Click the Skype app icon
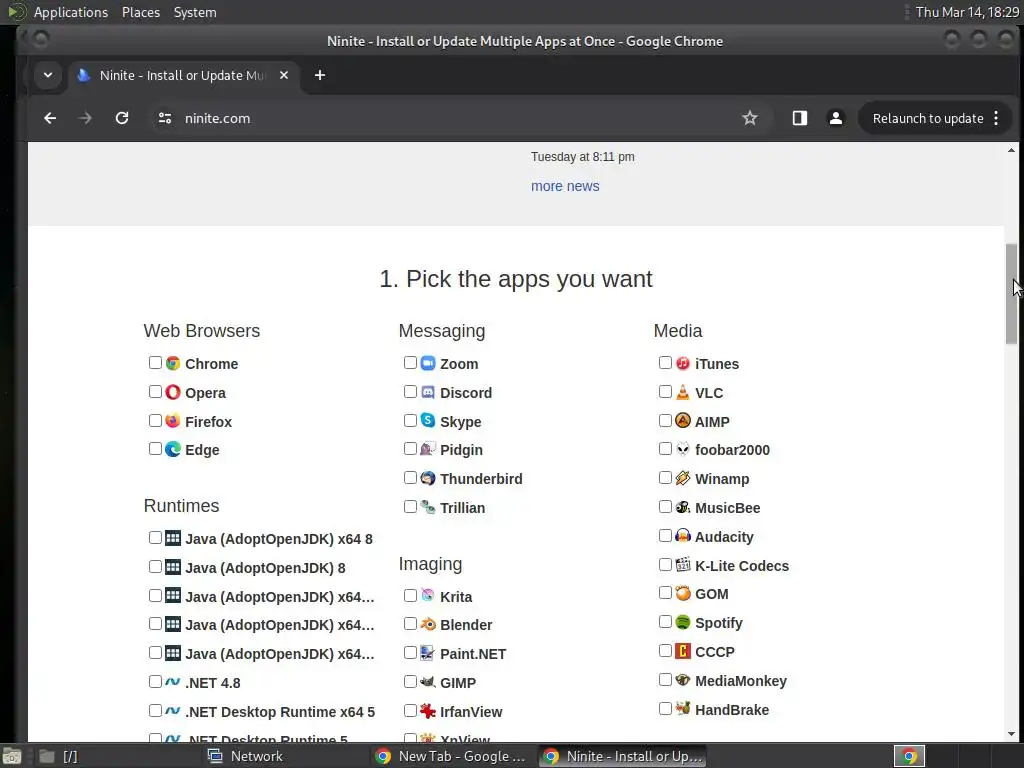This screenshot has width=1024, height=768. click(x=428, y=421)
